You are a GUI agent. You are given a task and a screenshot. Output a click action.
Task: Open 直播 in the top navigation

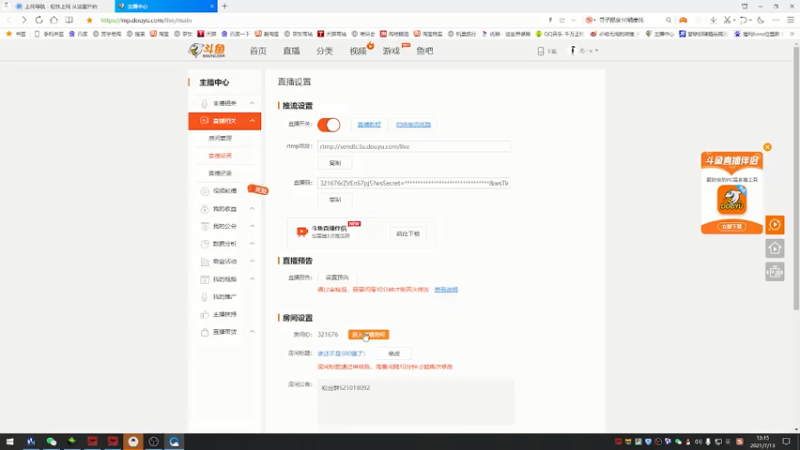click(291, 51)
